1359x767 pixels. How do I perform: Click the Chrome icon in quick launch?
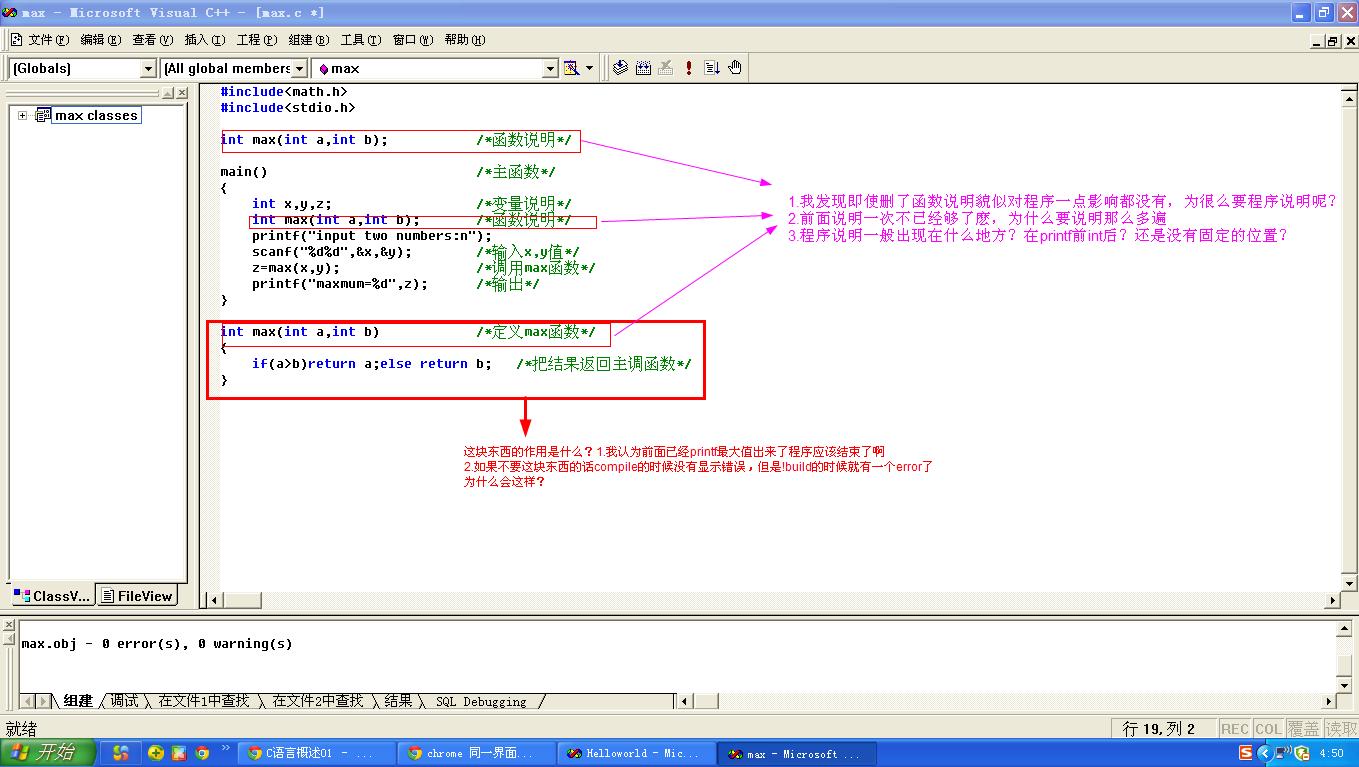pos(202,753)
